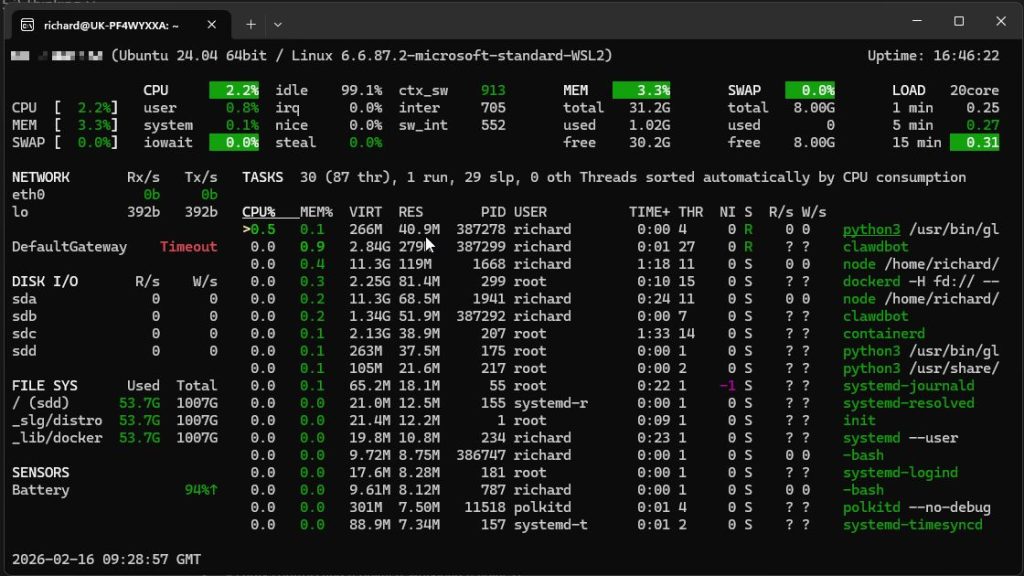This screenshot has width=1024, height=576.
Task: Close the richard@UK-PF4WYXXA tab
Action: [x=208, y=24]
